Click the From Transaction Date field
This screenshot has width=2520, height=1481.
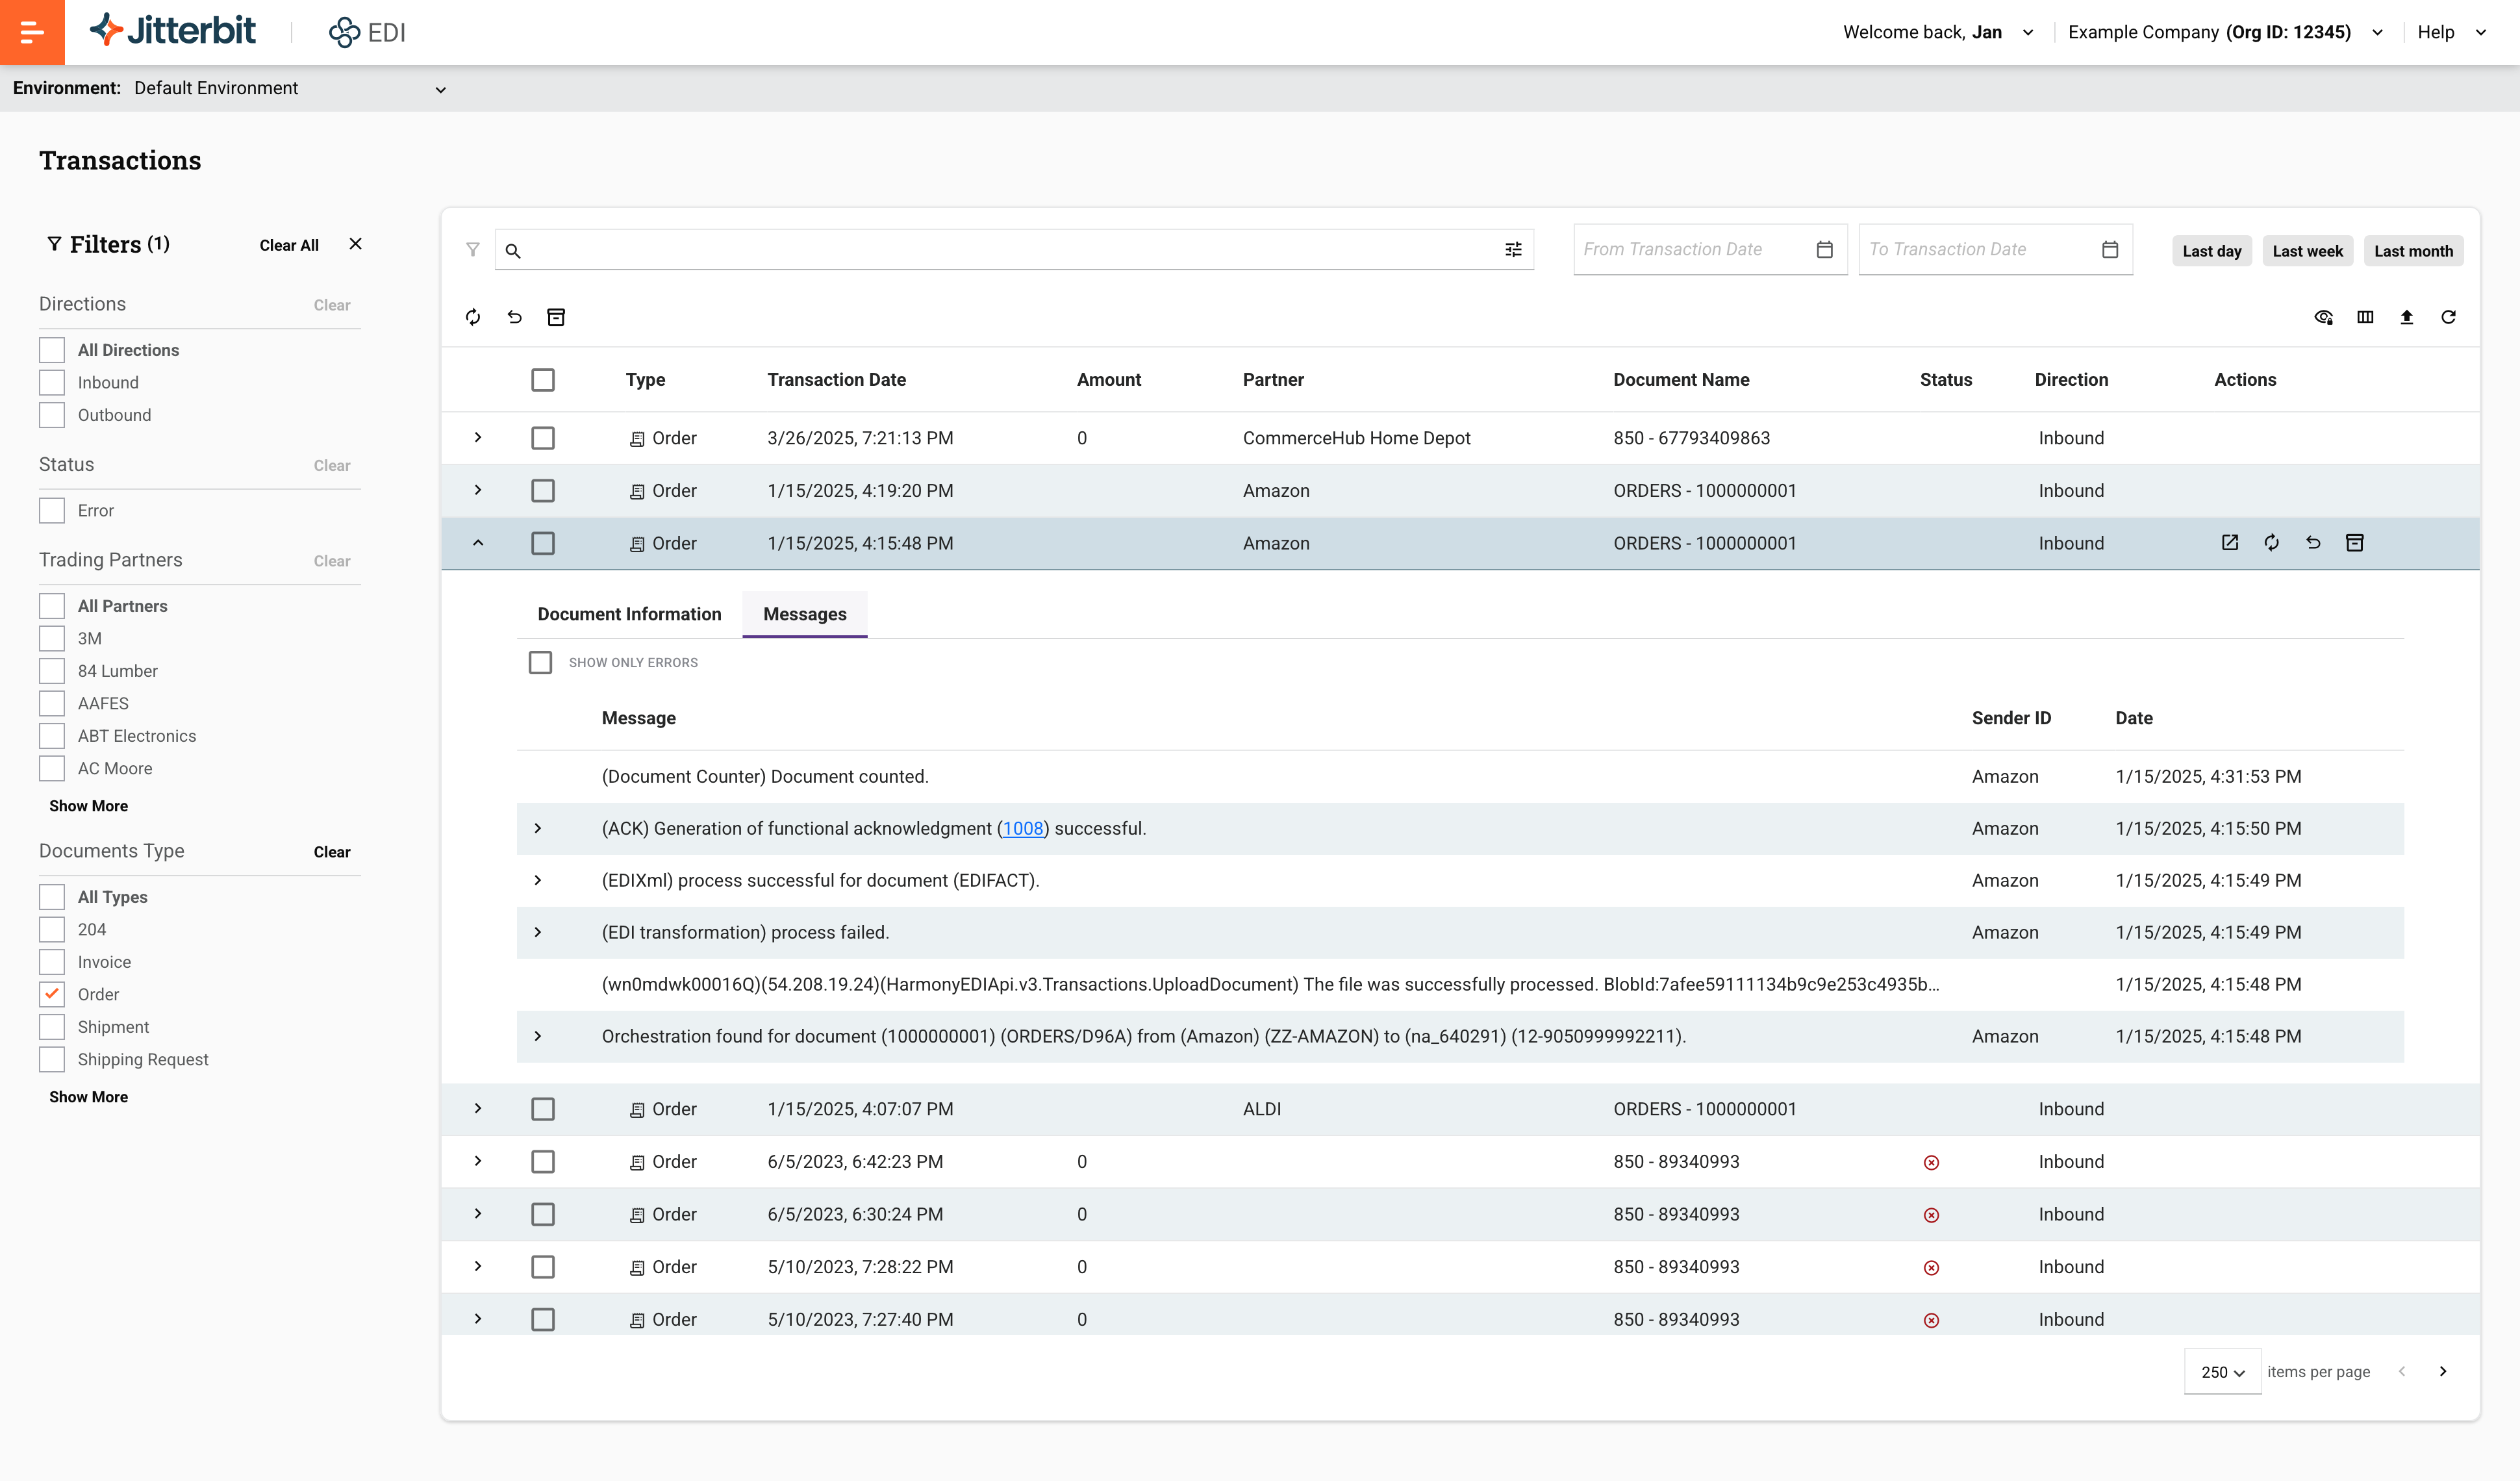(x=1710, y=250)
